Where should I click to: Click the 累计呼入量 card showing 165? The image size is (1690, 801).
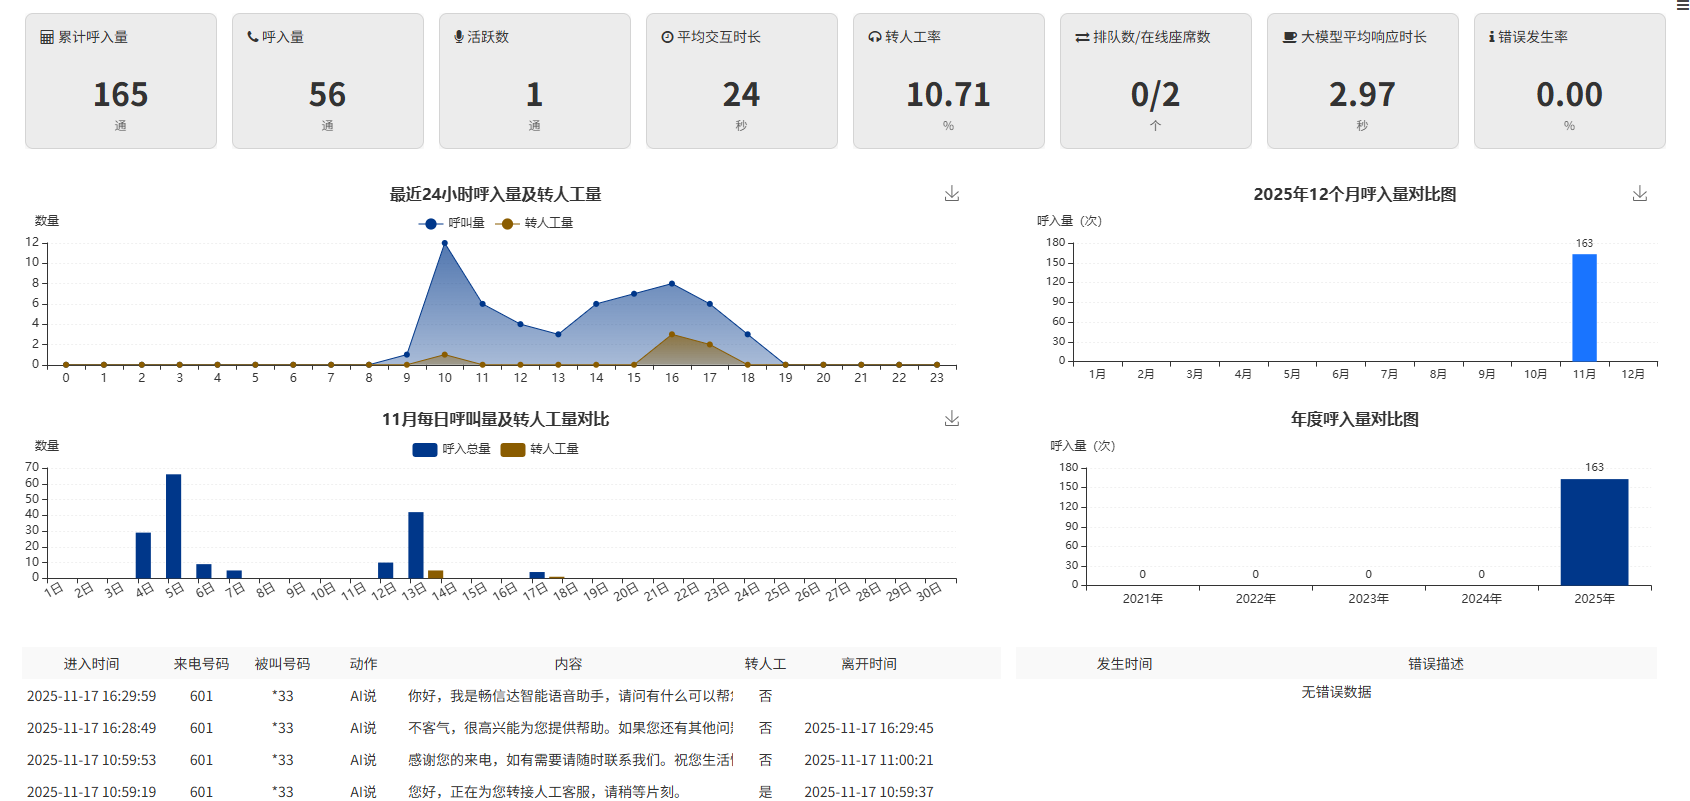tap(121, 81)
